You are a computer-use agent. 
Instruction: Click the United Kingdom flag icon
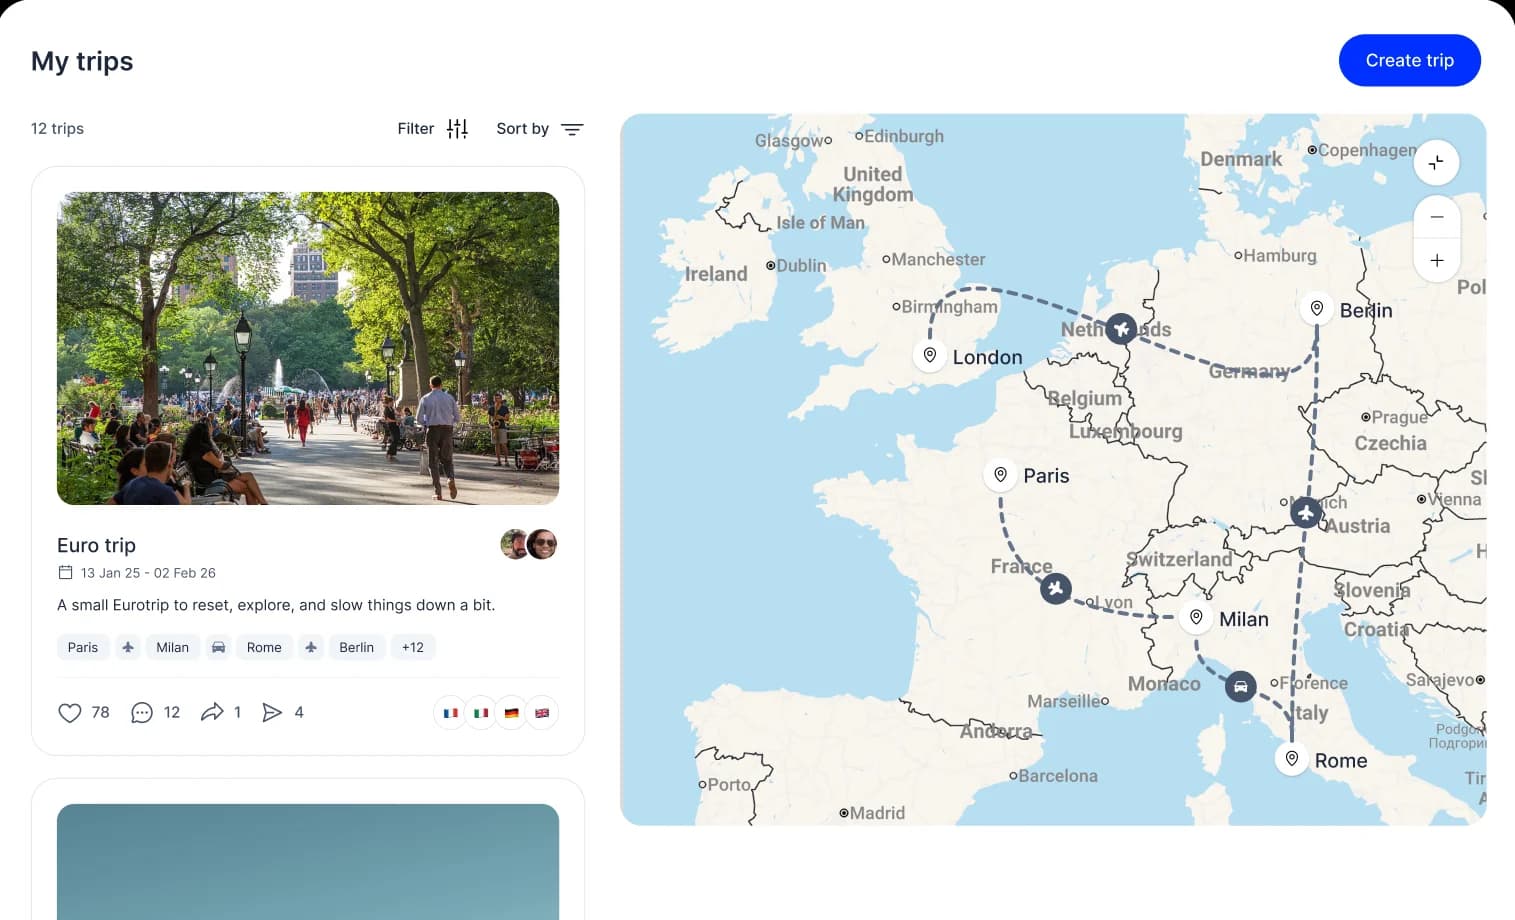click(x=542, y=713)
